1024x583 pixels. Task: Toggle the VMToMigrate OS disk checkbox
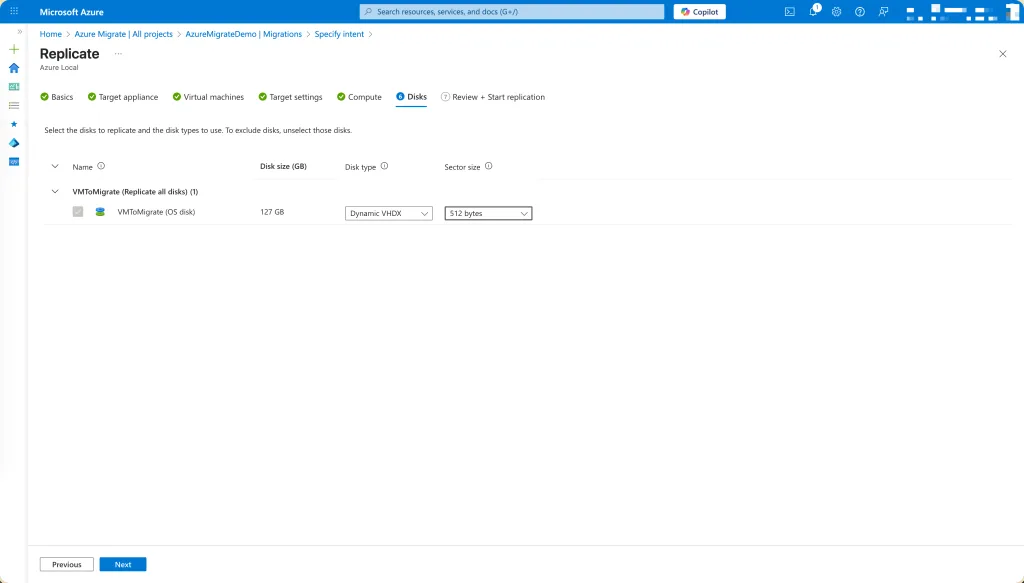pos(78,212)
